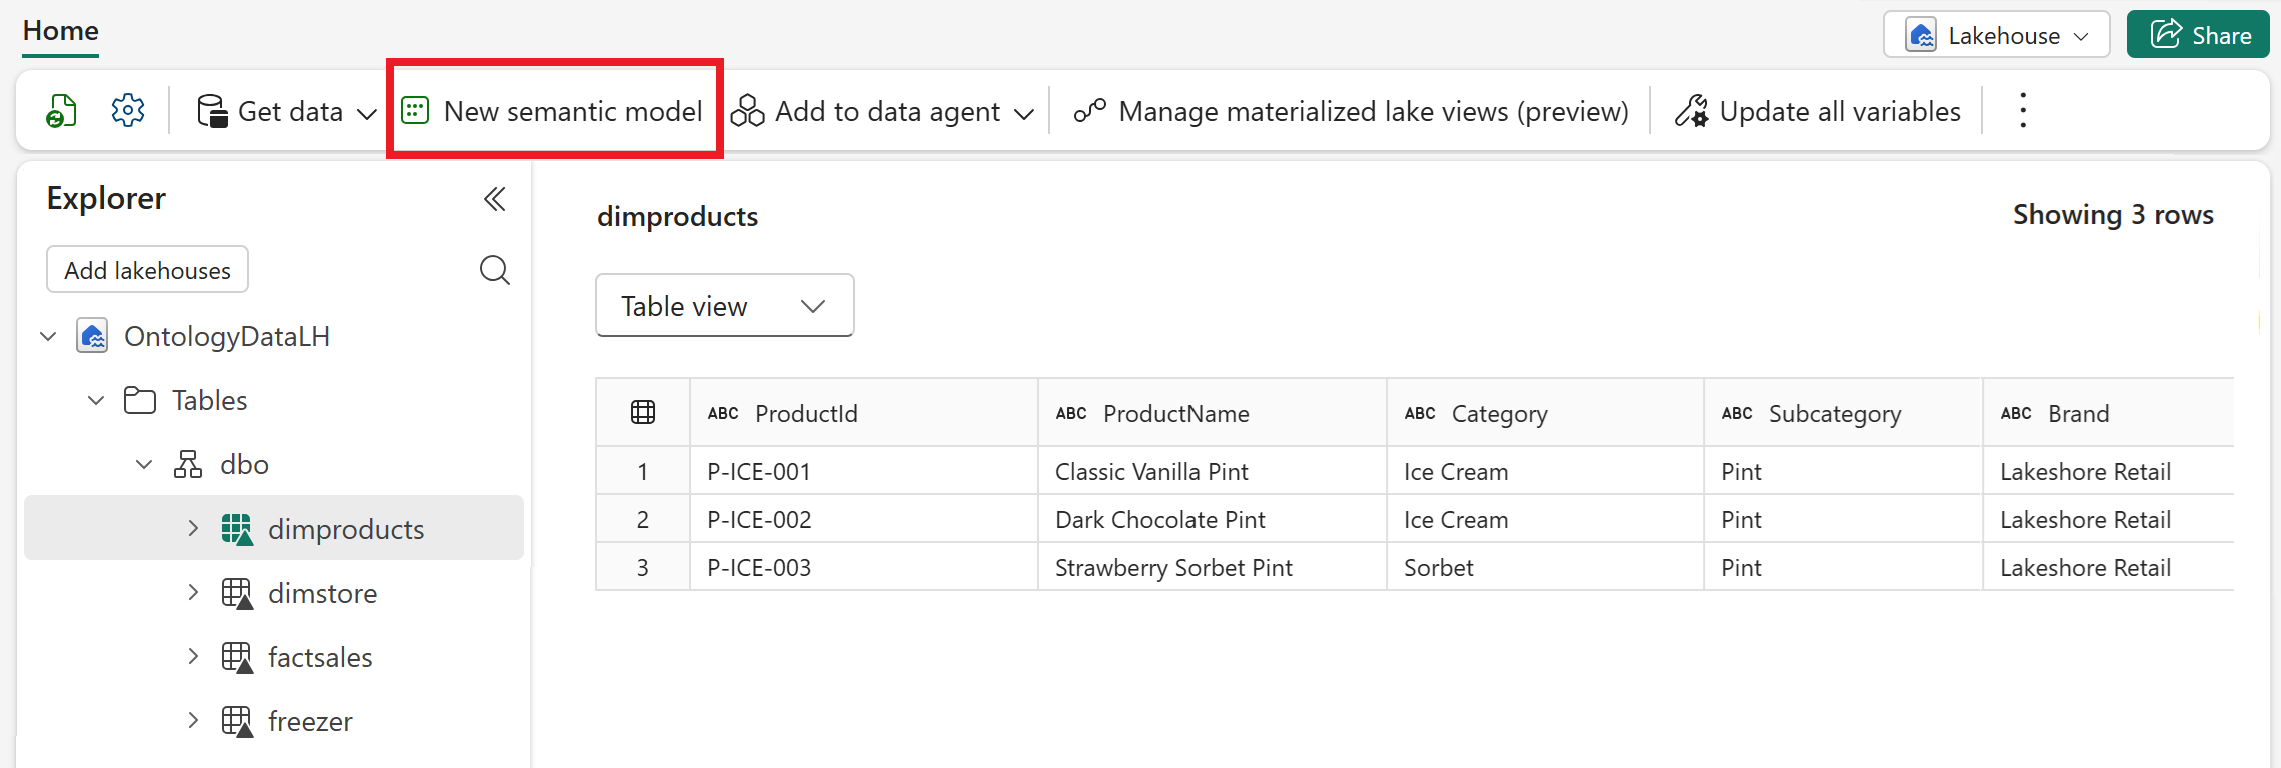Open the more options vertical ellipsis
The height and width of the screenshot is (768, 2281).
[x=2023, y=110]
